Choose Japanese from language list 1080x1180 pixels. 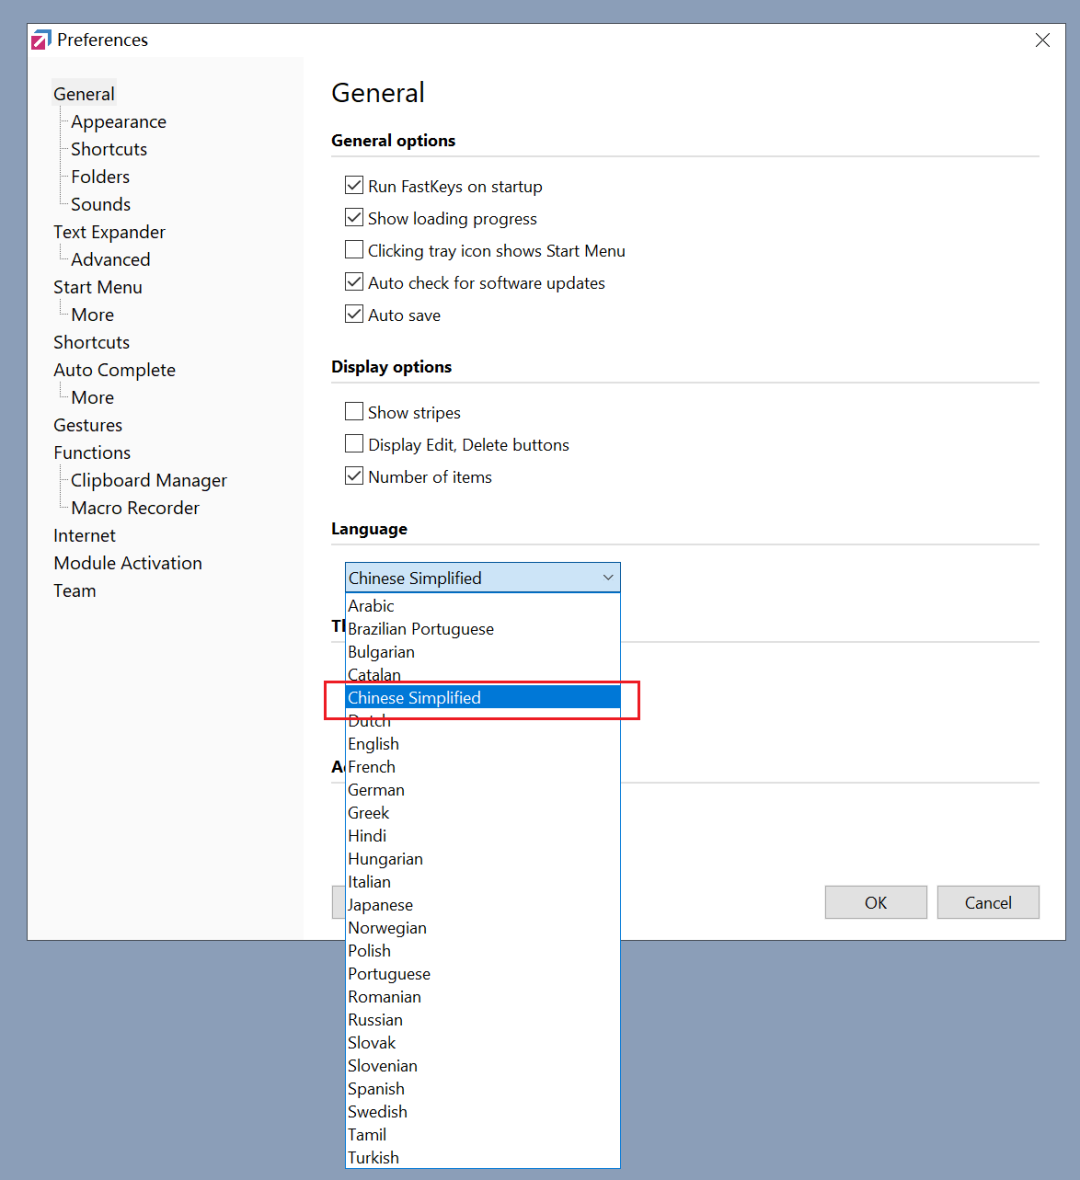(x=482, y=905)
